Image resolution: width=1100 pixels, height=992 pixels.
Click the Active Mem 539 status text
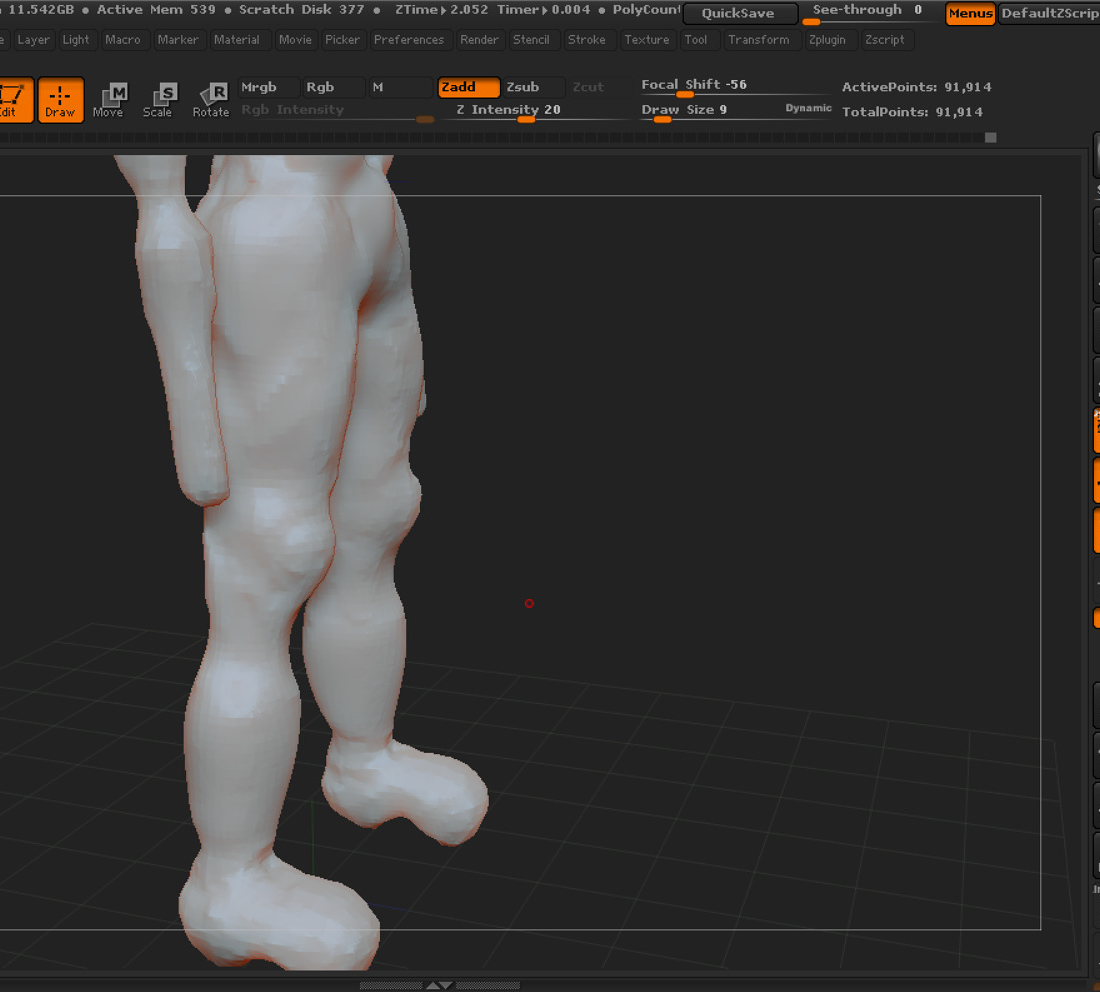[x=156, y=10]
